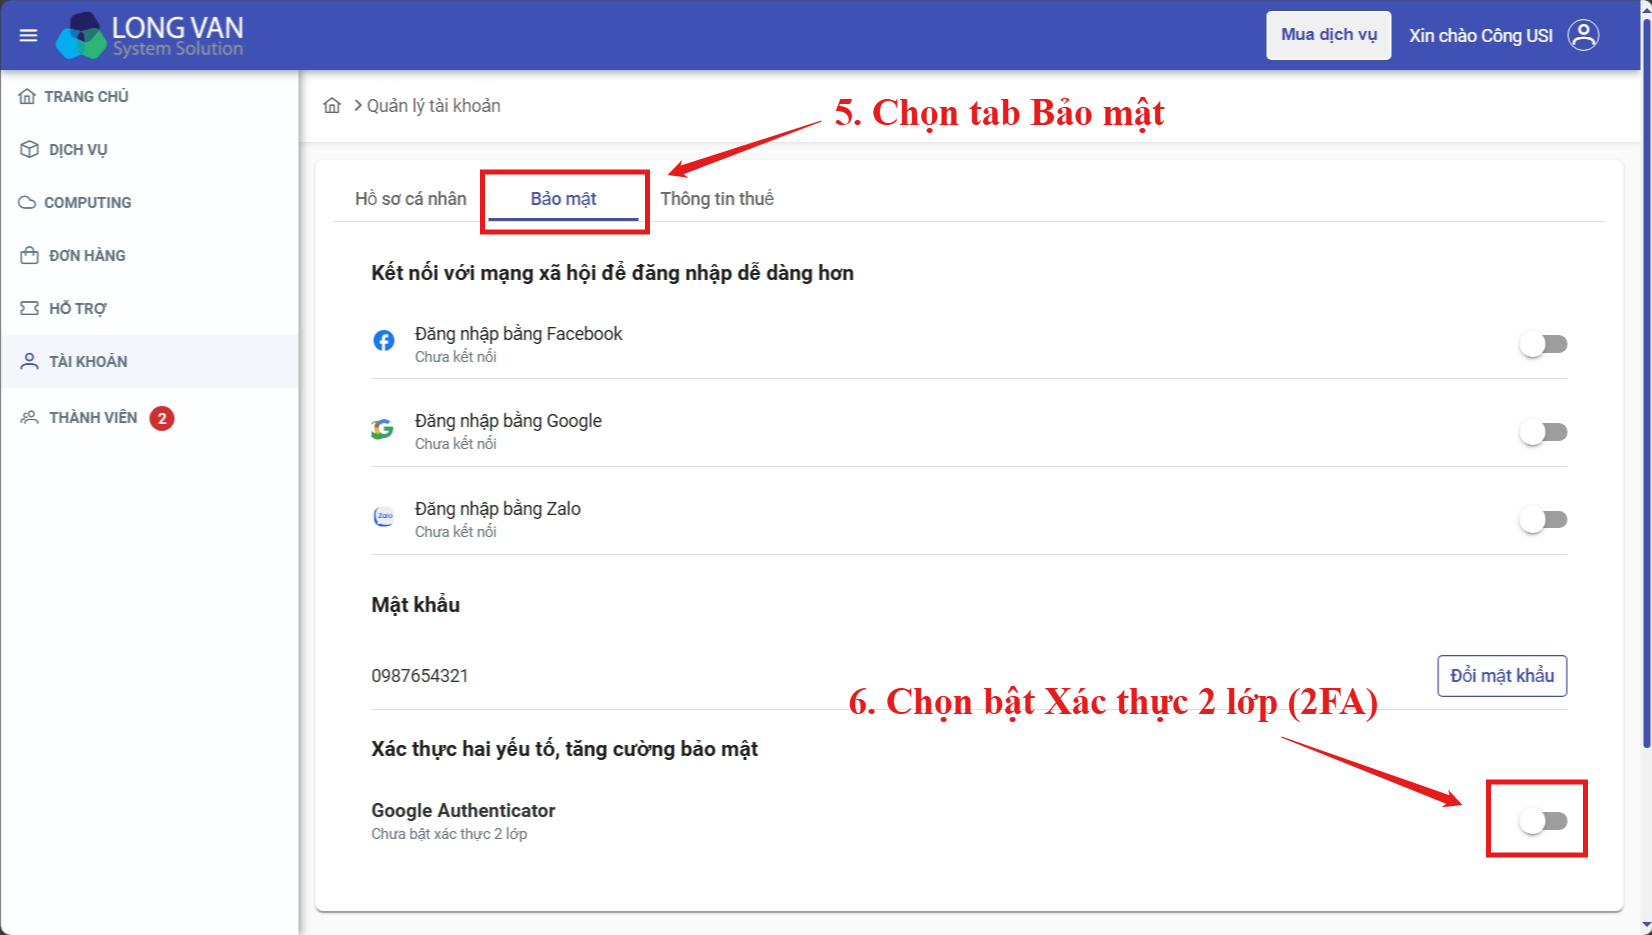Click the password value 0987654321
Image resolution: width=1652 pixels, height=935 pixels.
[420, 676]
